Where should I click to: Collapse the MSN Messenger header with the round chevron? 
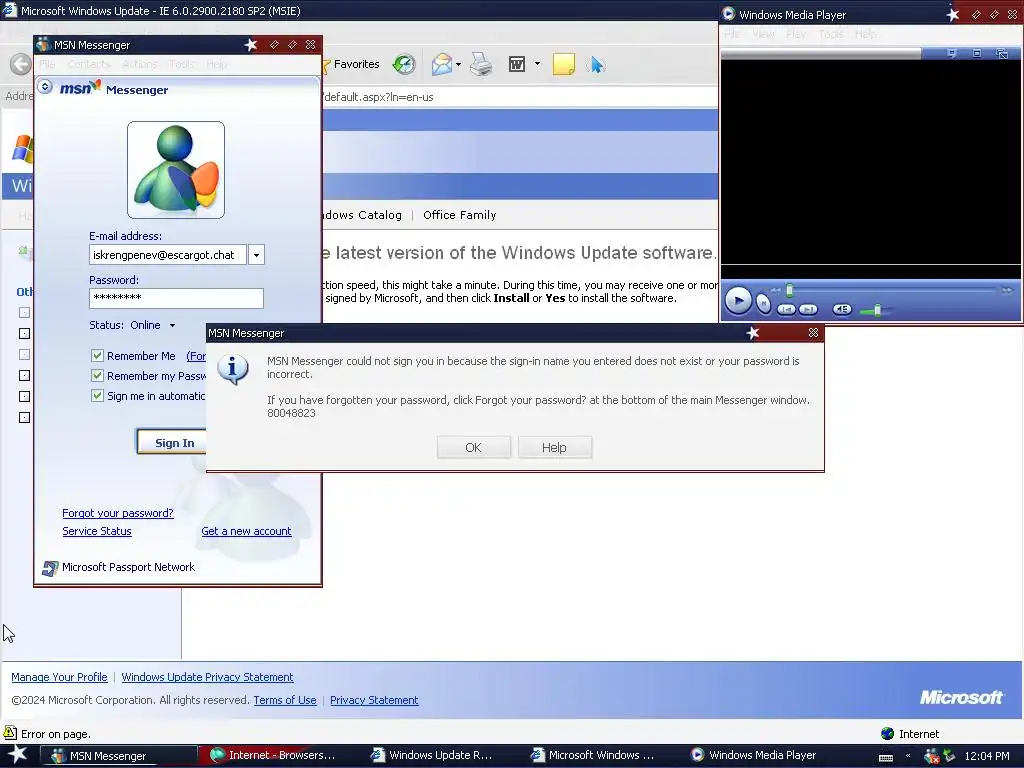coord(44,86)
